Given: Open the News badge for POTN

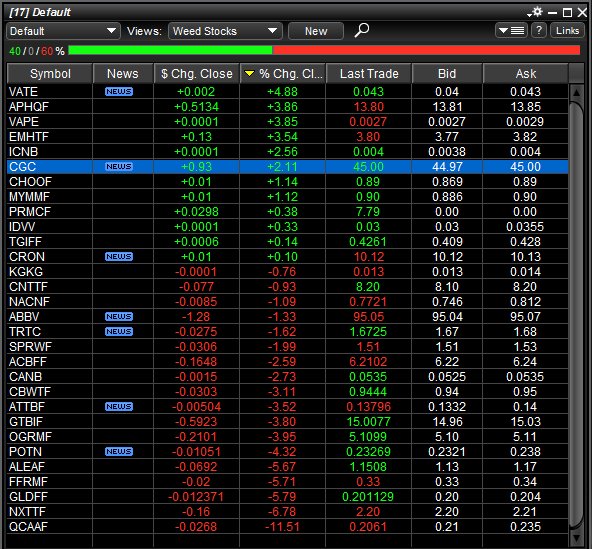Looking at the screenshot, I should tap(119, 451).
